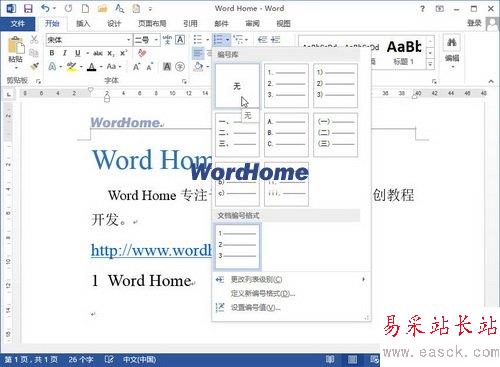The height and width of the screenshot is (367, 500).
Task: Grow font size with larger A
Action: pos(136,67)
